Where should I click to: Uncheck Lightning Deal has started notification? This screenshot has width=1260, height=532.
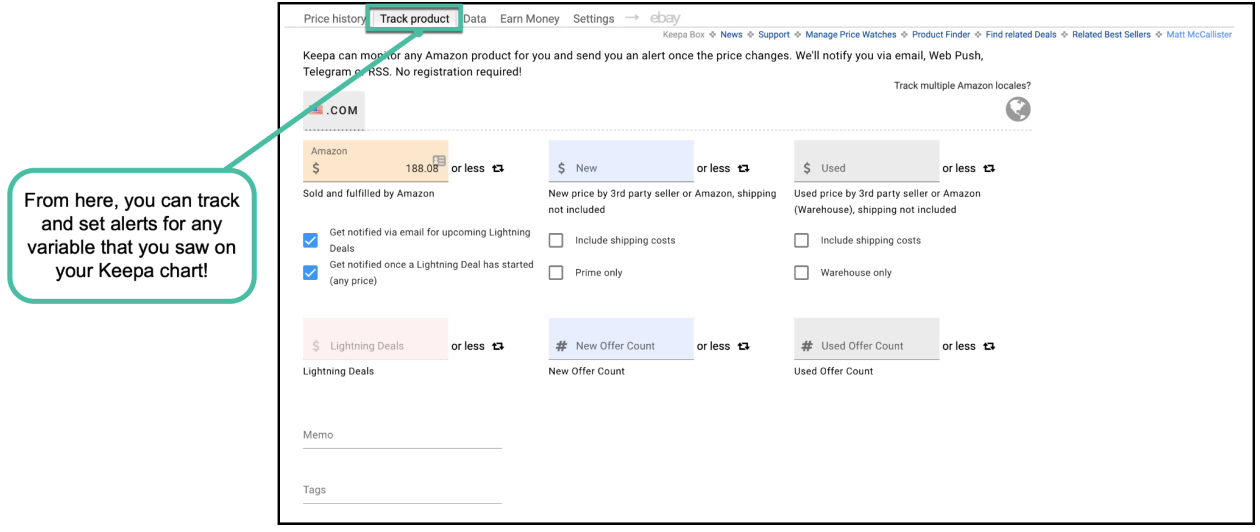pos(311,272)
